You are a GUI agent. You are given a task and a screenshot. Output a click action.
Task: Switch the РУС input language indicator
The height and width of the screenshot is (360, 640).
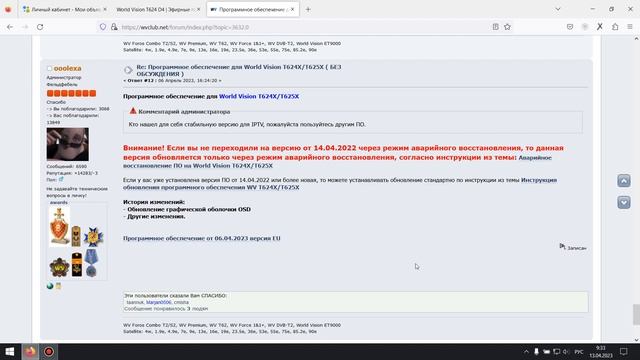(579, 351)
